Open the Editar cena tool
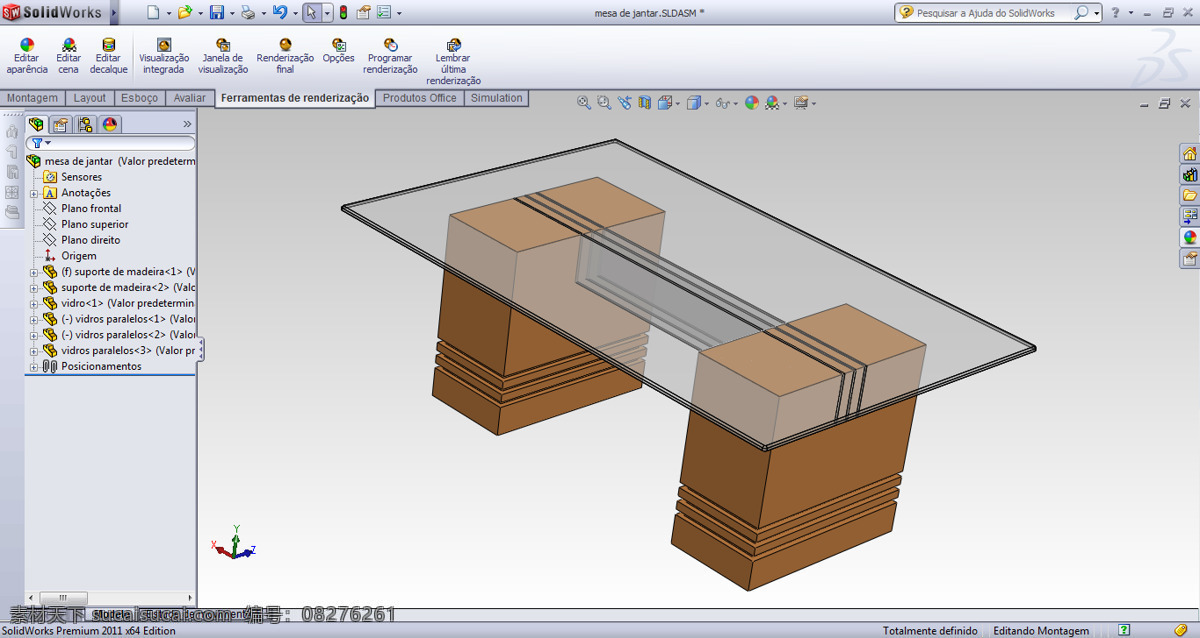1200x638 pixels. (x=69, y=56)
